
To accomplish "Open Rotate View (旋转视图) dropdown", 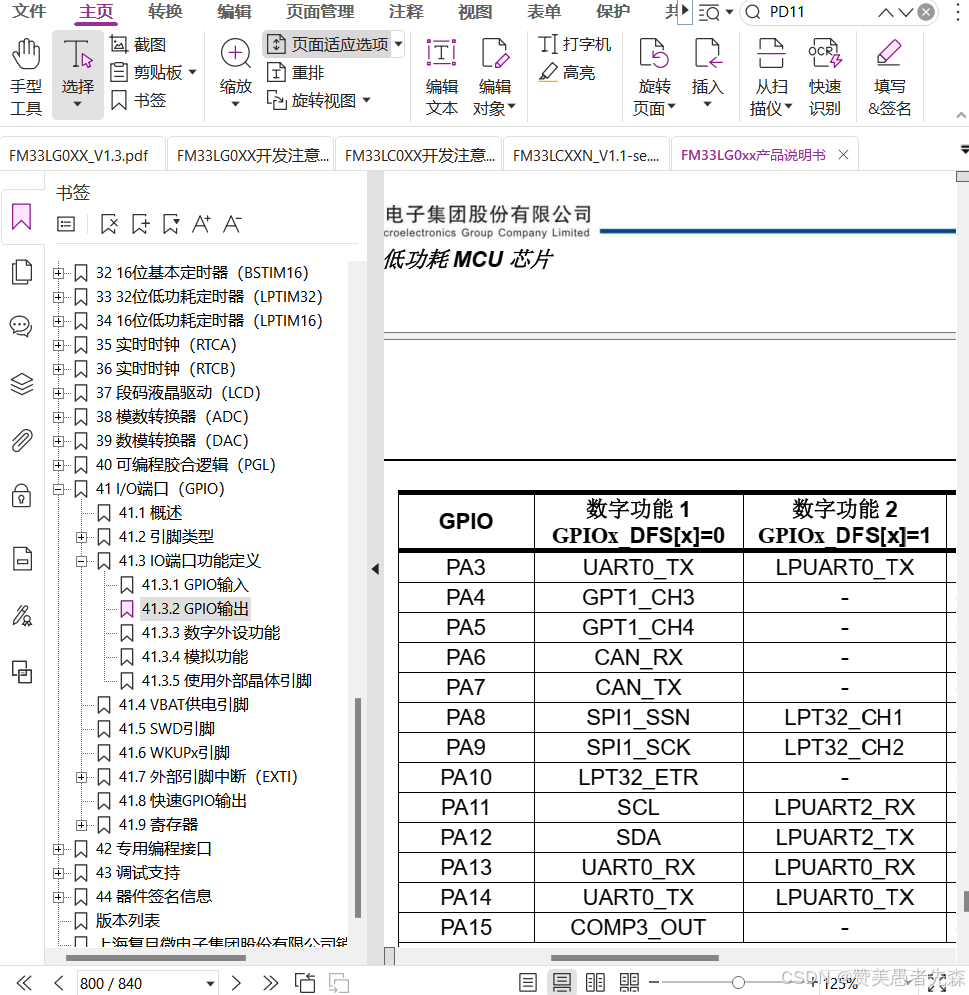I will tap(319, 101).
